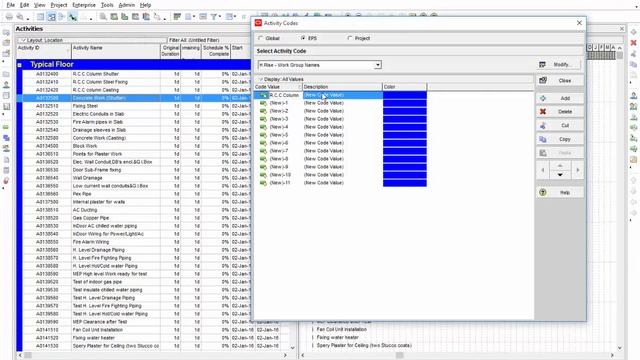Collapse the Typical Floor group

coord(19,65)
